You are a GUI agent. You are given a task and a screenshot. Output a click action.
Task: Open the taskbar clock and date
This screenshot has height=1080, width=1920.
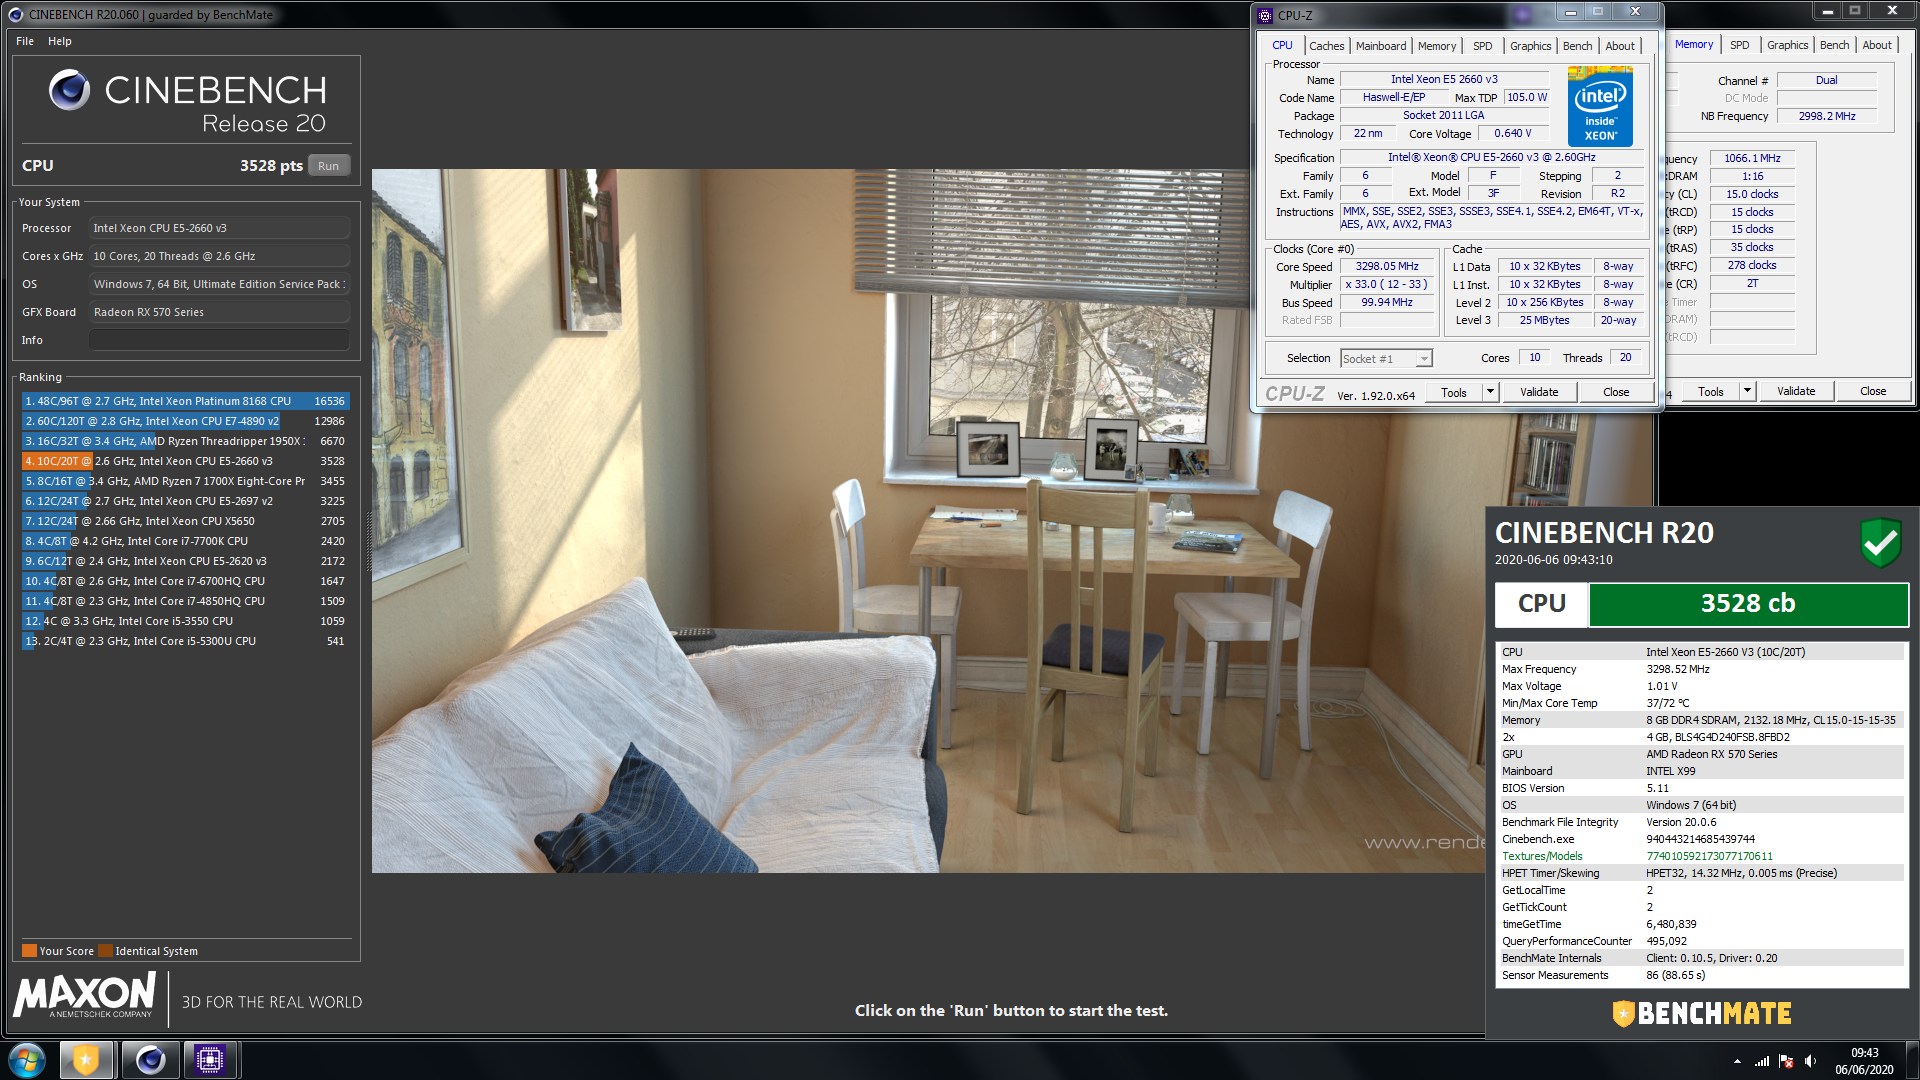coord(1864,1061)
